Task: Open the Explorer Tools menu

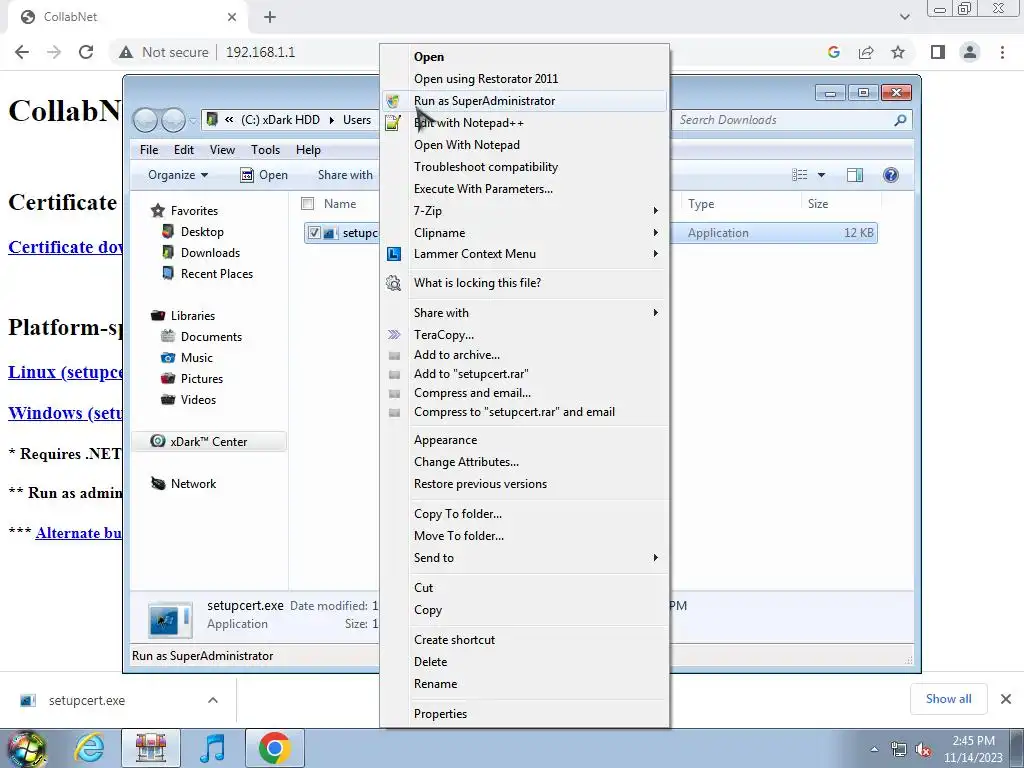Action: point(265,150)
